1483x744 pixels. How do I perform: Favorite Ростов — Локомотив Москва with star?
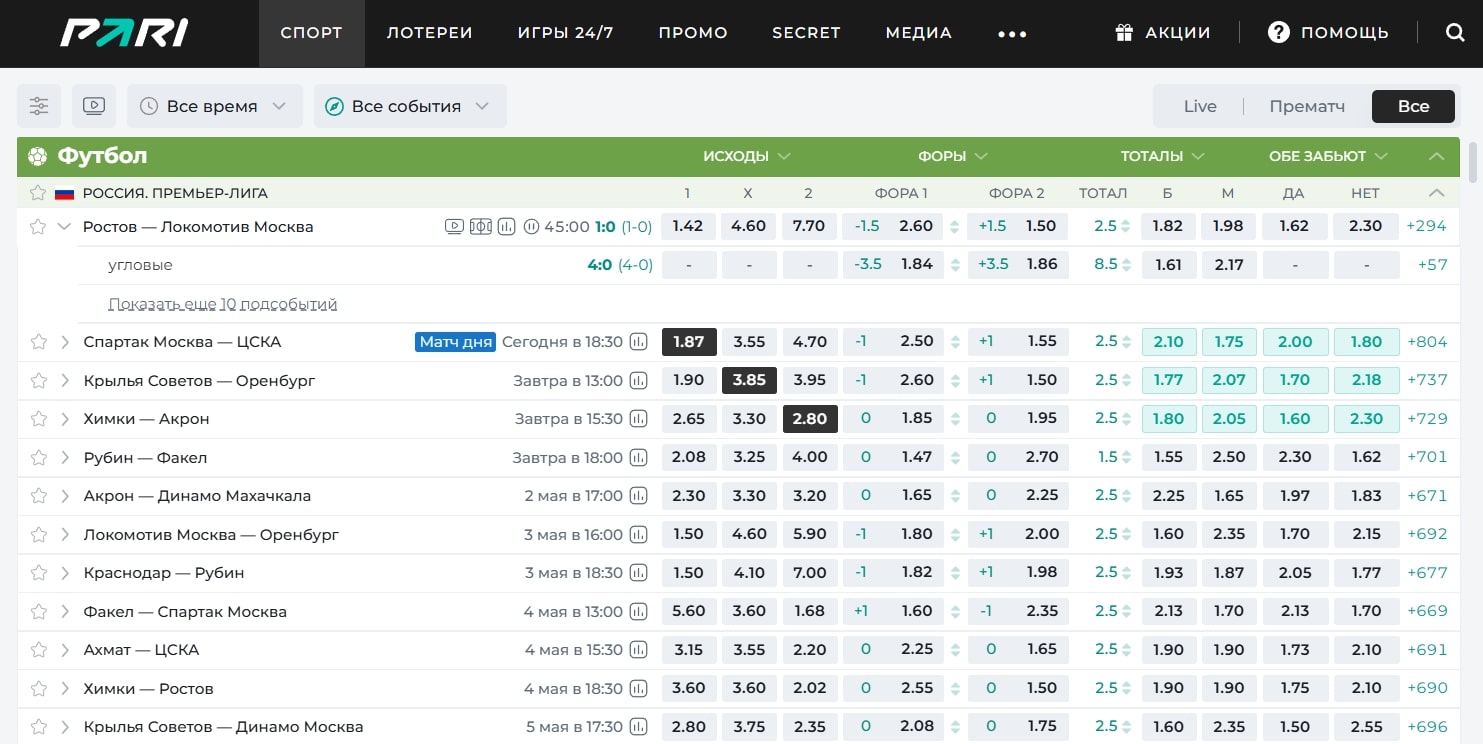point(38,226)
